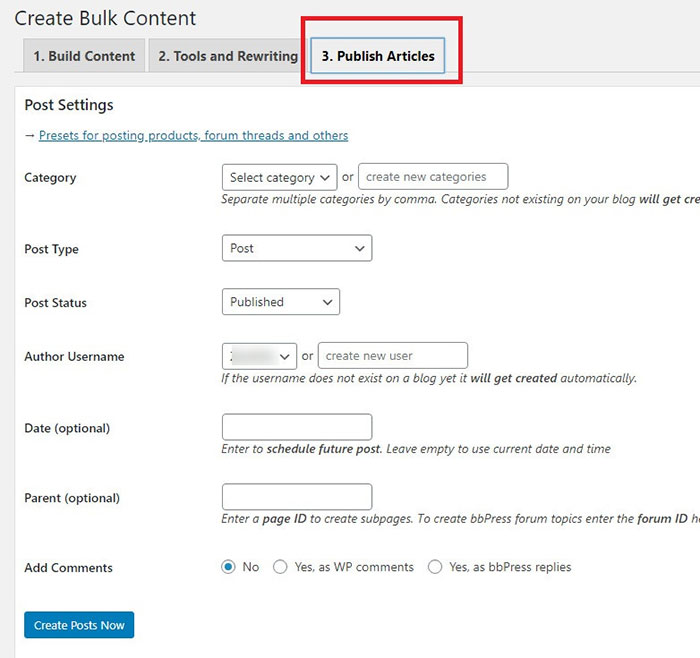Screen dimensions: 700x658
Task: Focus the create new user field
Action: tap(392, 356)
